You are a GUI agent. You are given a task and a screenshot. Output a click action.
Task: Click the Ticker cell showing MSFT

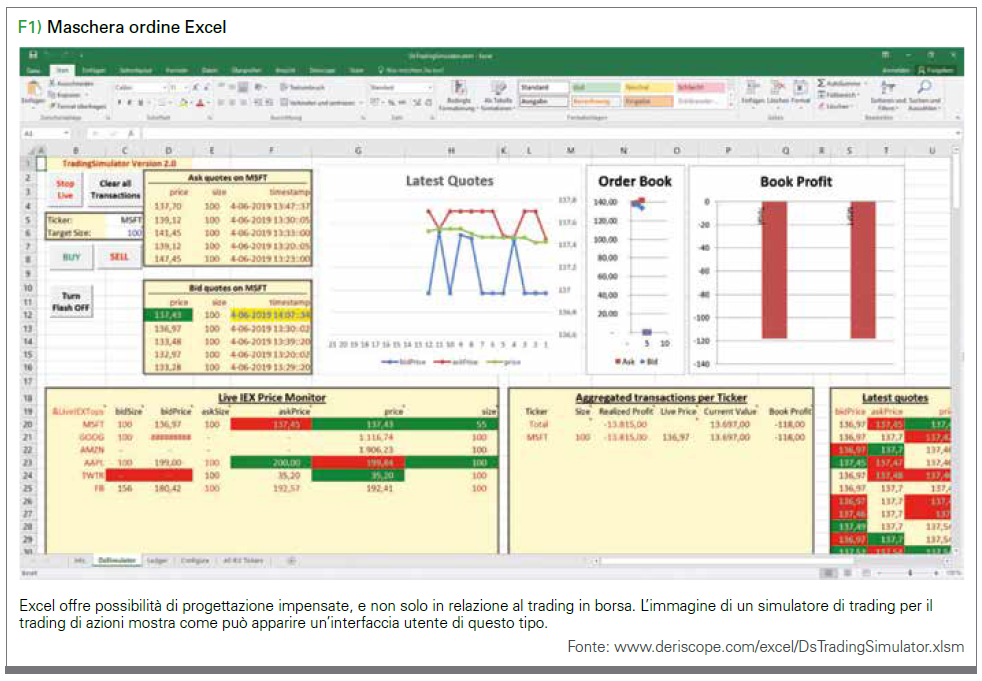125,220
